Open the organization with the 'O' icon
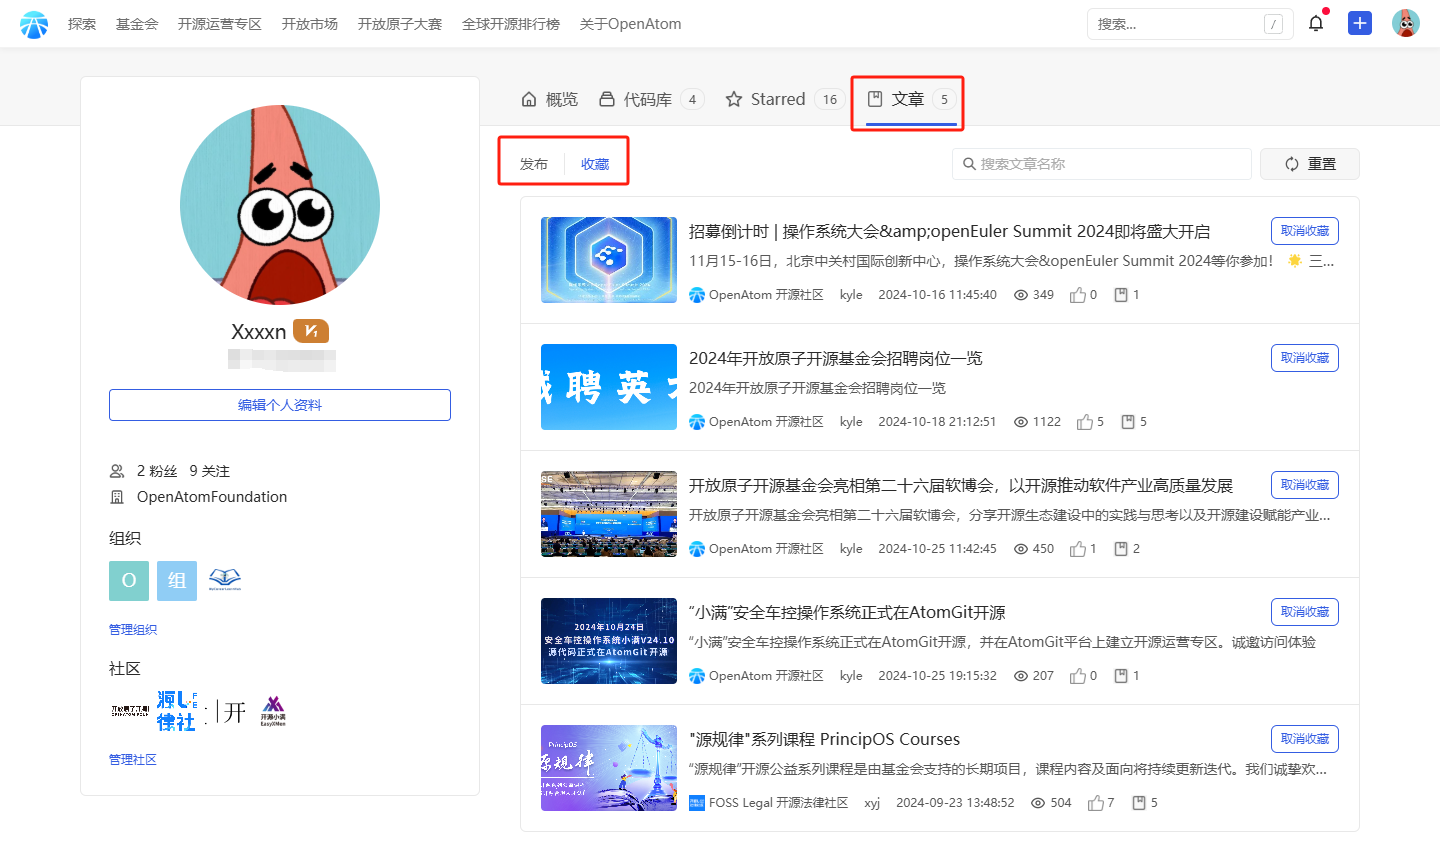Screen dimensions: 1440x845 pos(129,580)
